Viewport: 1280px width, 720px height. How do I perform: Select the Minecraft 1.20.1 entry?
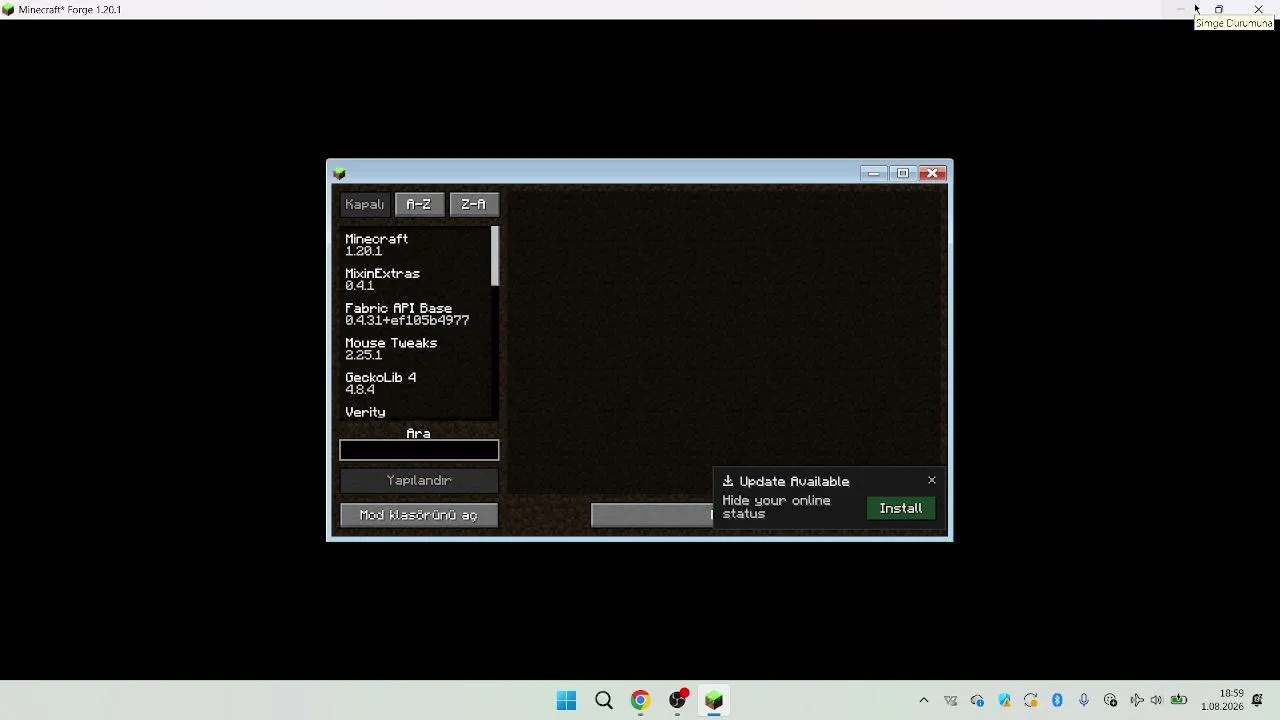(414, 245)
